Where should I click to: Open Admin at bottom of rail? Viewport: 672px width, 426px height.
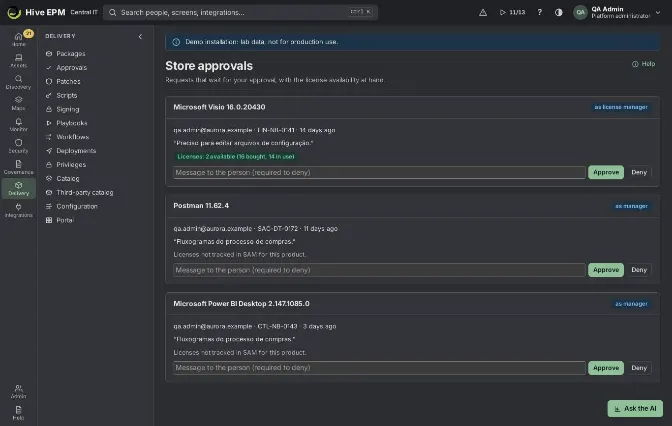18,391
